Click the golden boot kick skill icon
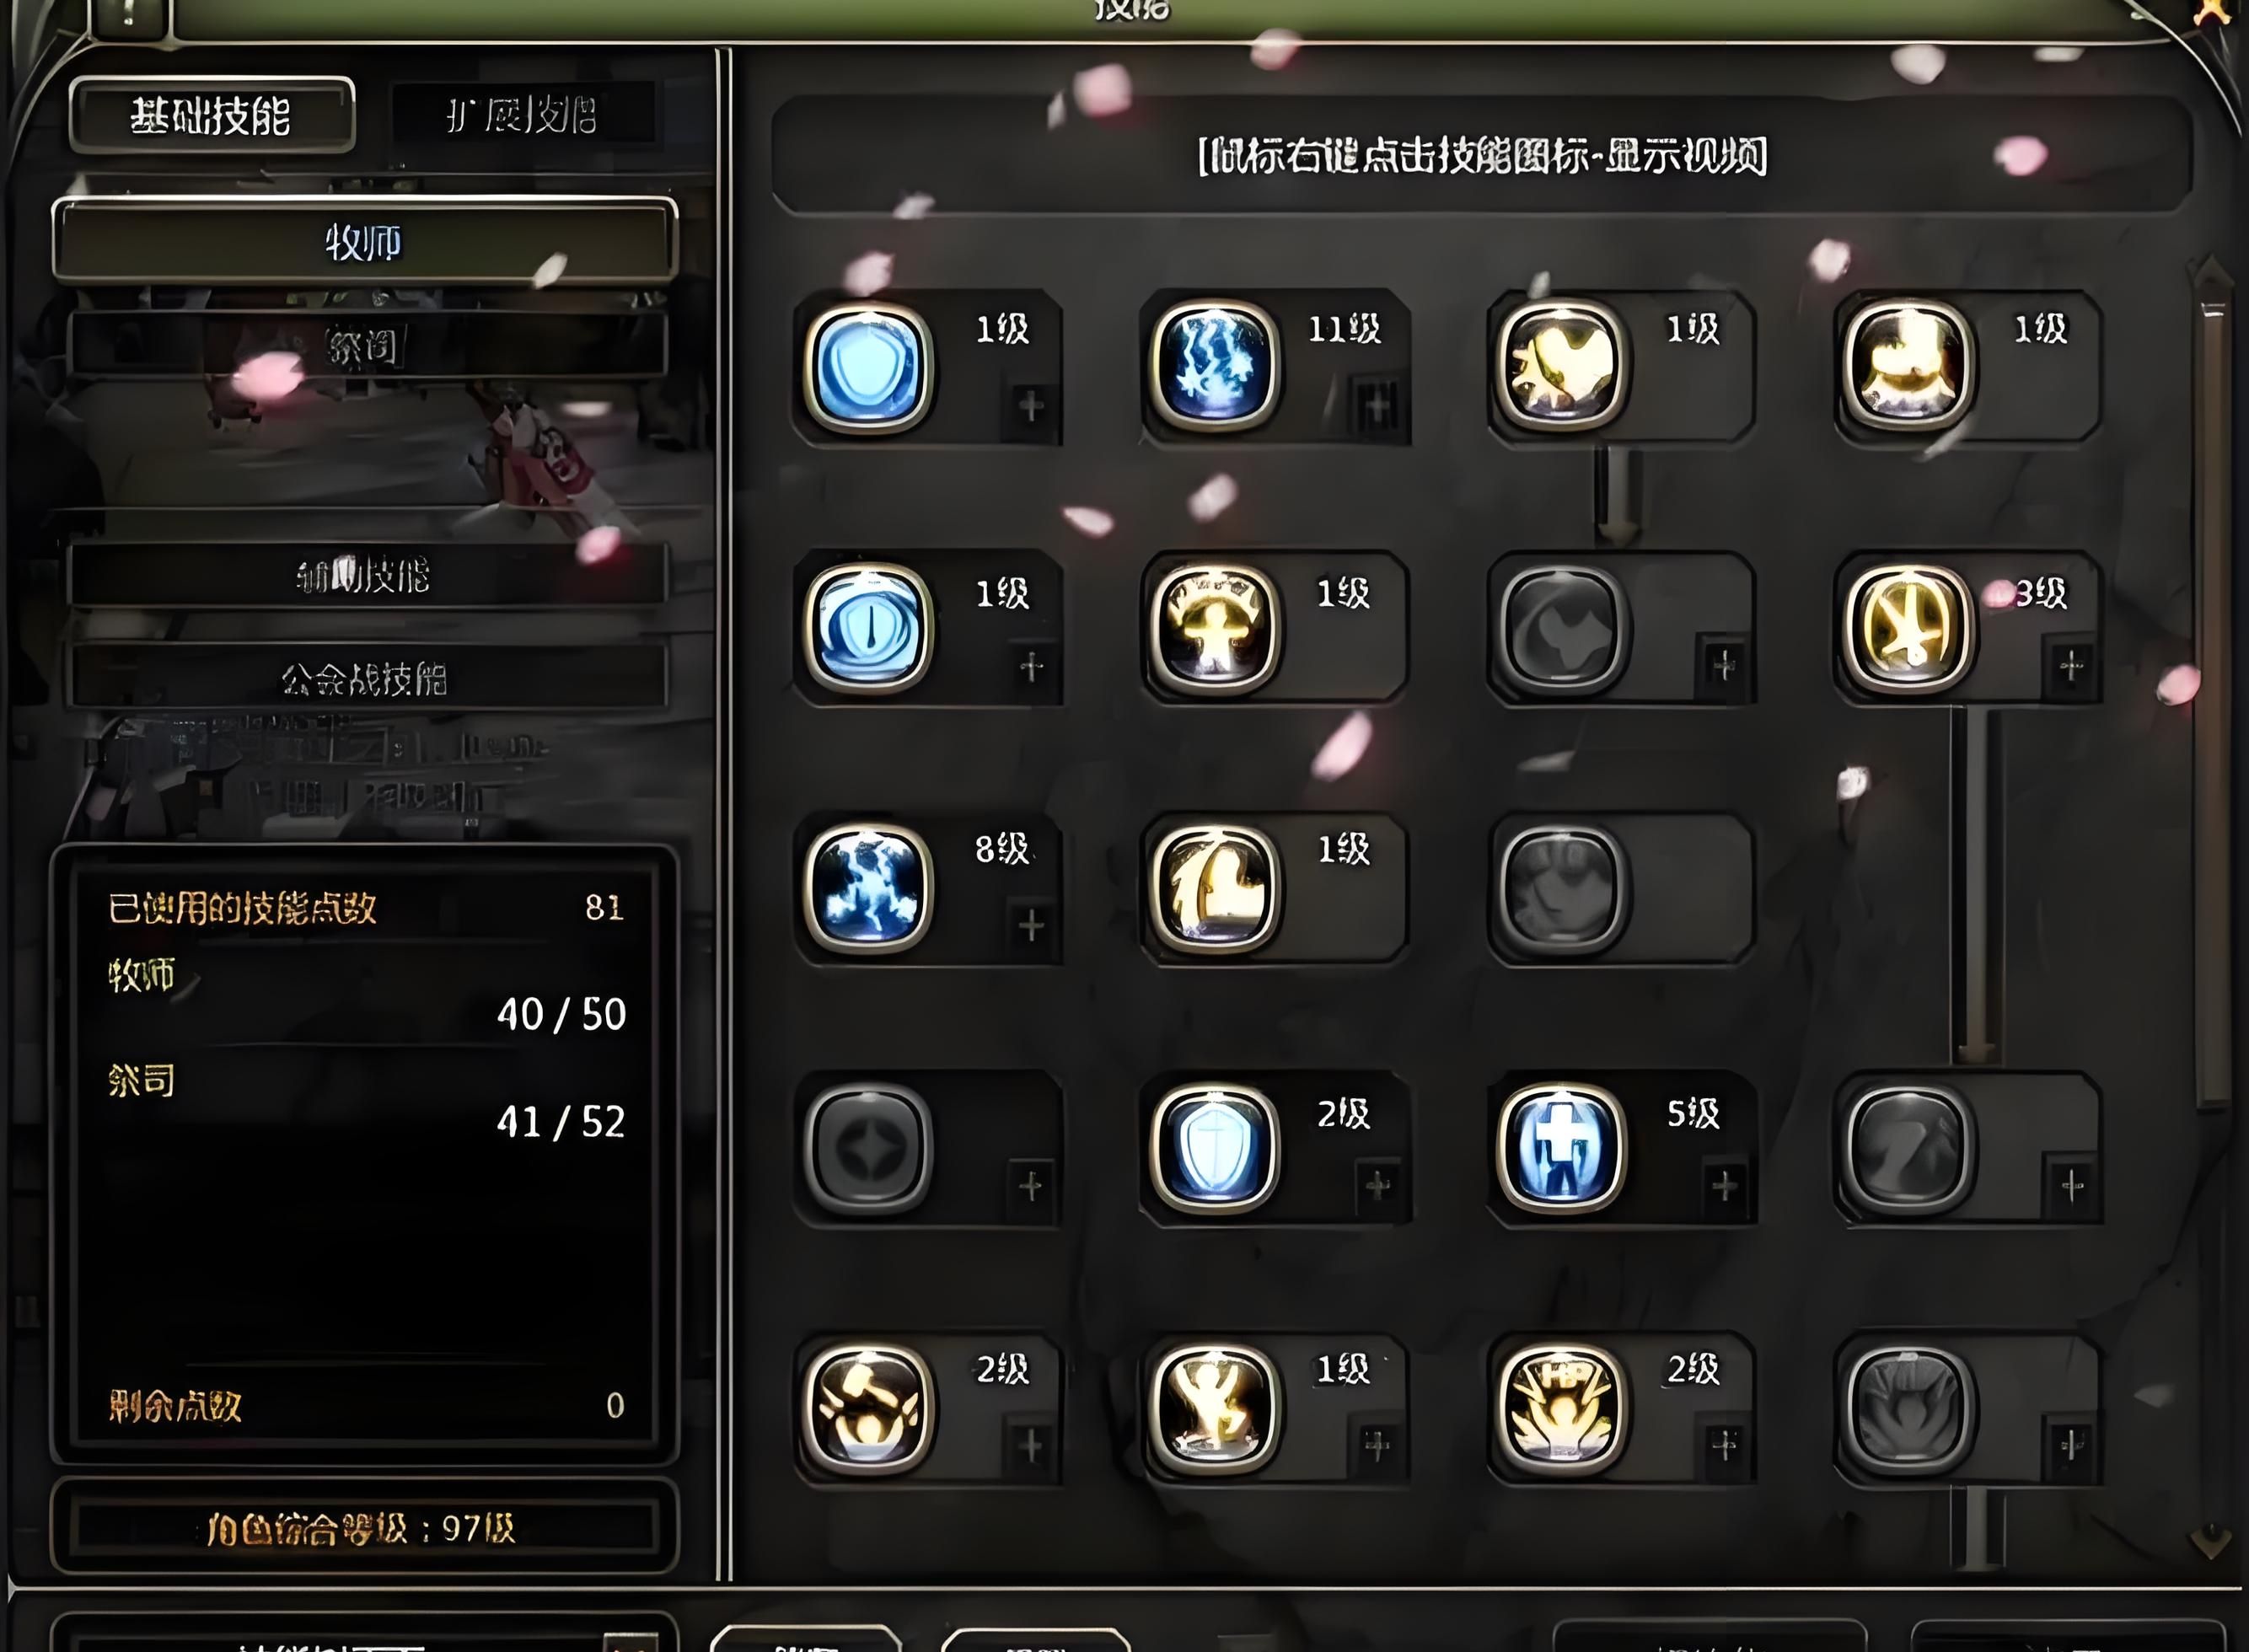 [1214, 888]
